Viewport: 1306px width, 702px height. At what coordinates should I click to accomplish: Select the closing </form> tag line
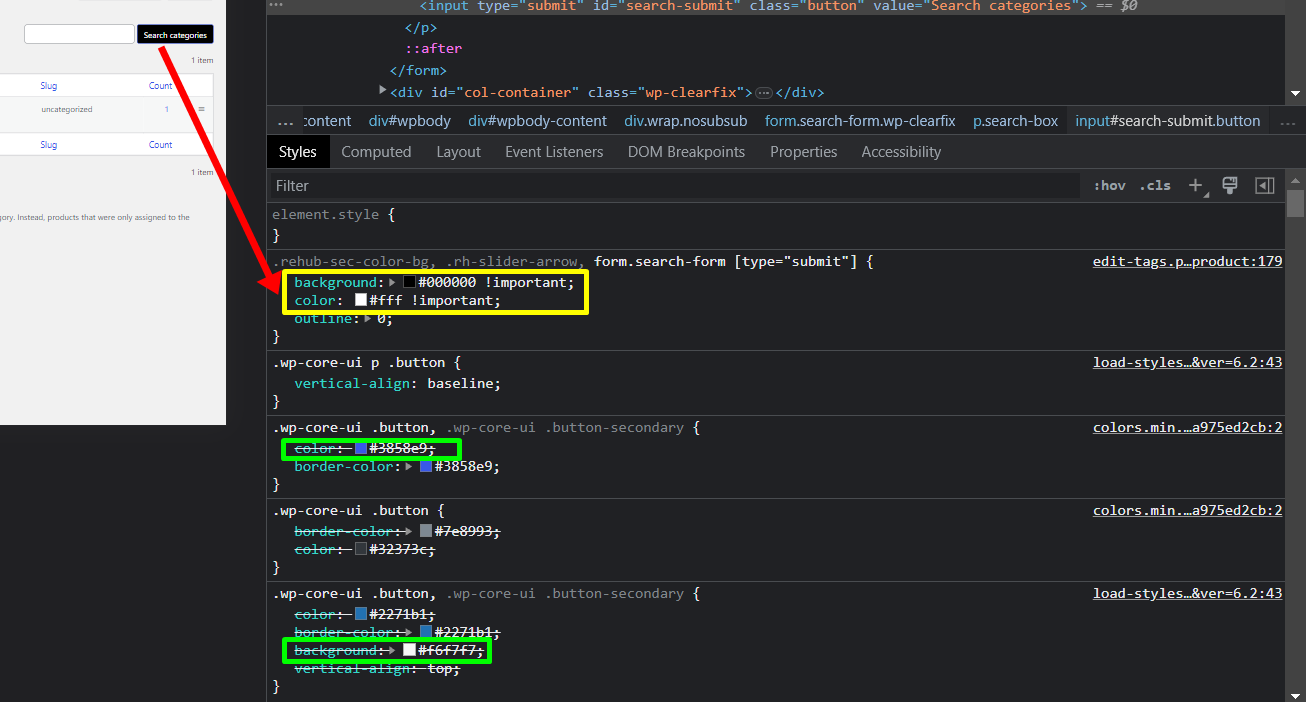(x=418, y=70)
